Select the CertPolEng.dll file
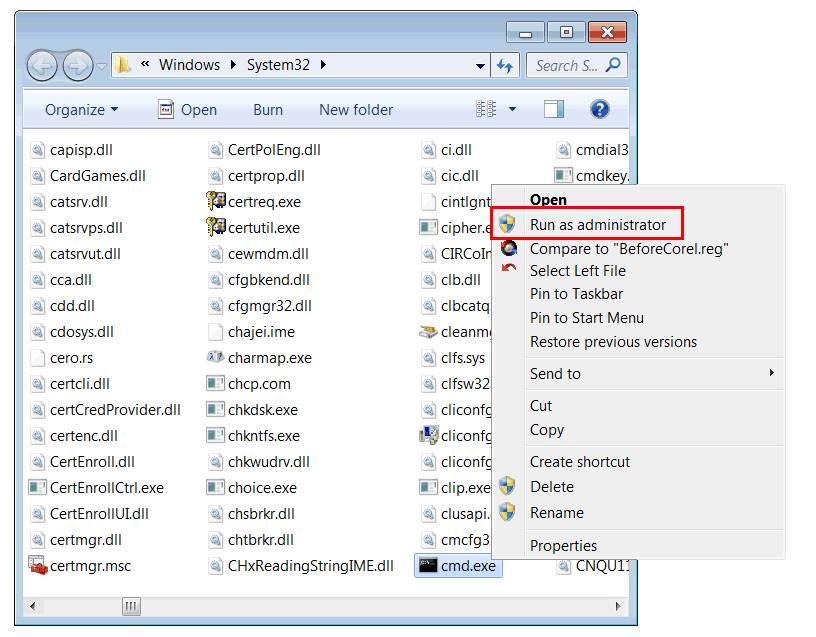The image size is (816, 637). pos(264,150)
